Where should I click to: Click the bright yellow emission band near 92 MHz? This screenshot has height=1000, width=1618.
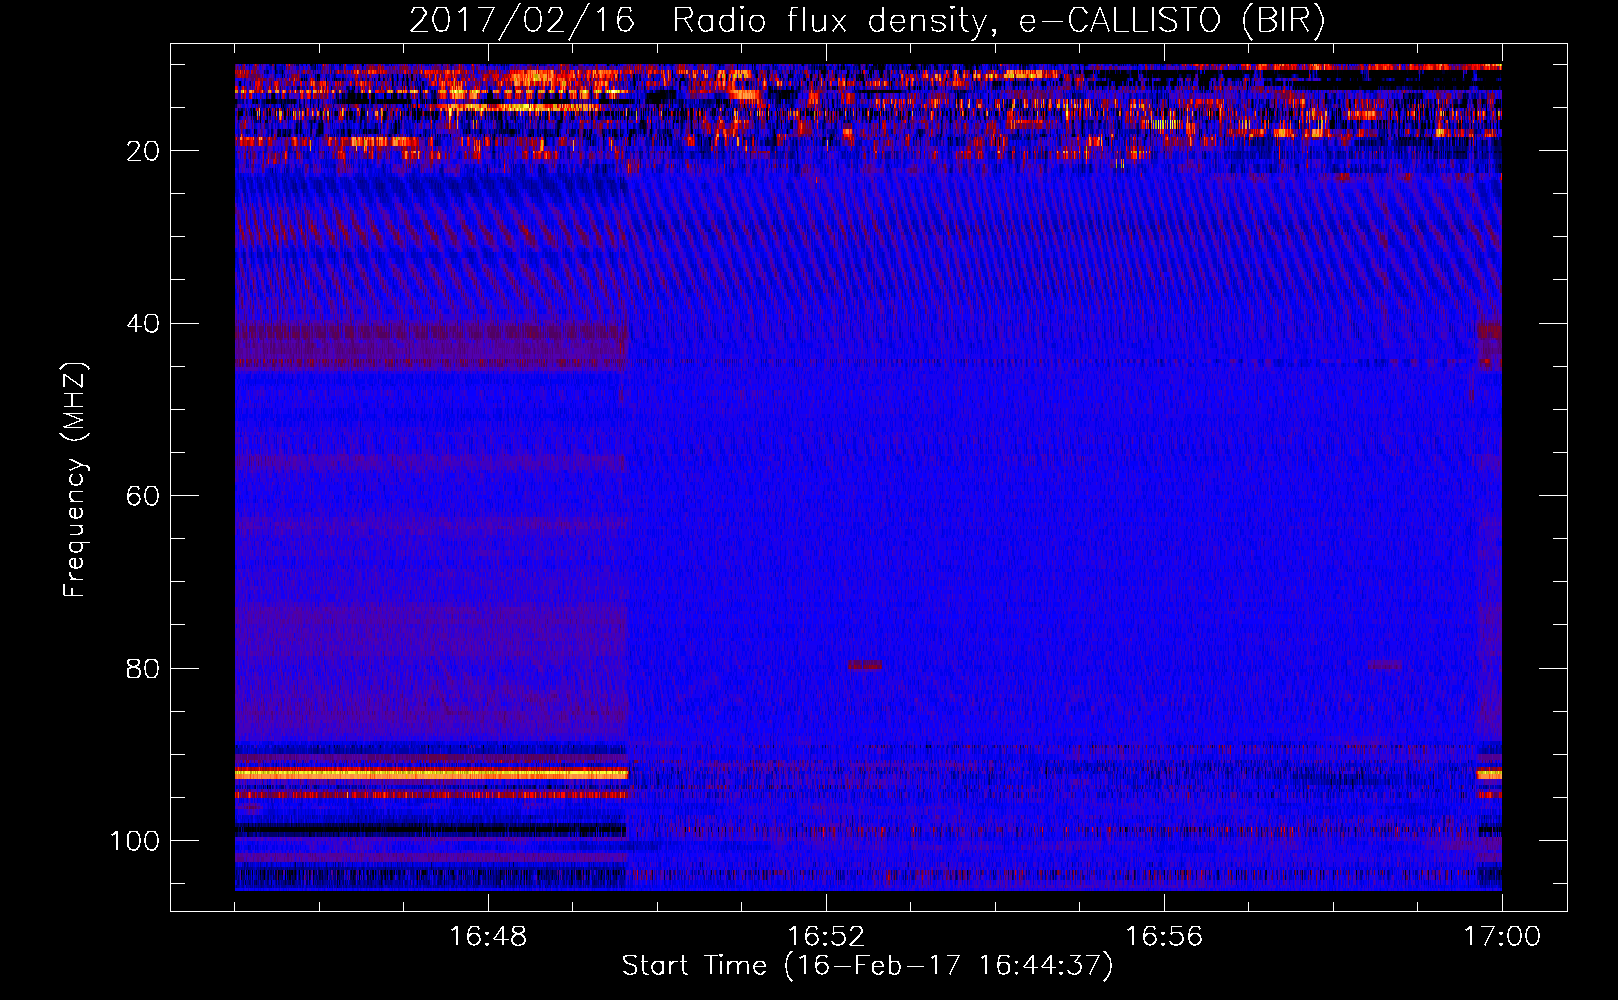[431, 774]
